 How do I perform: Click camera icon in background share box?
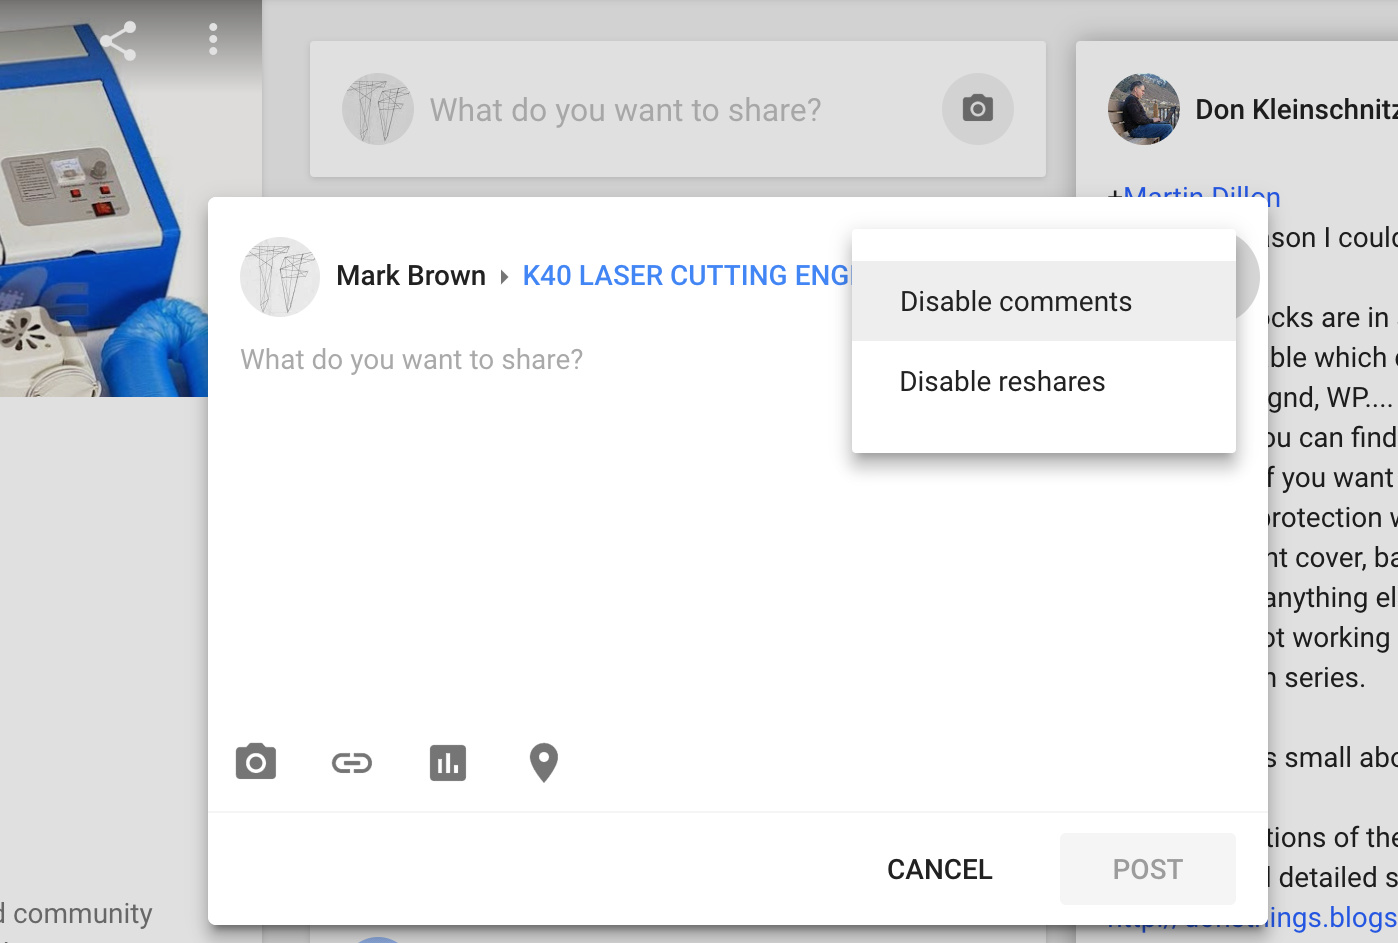point(977,109)
